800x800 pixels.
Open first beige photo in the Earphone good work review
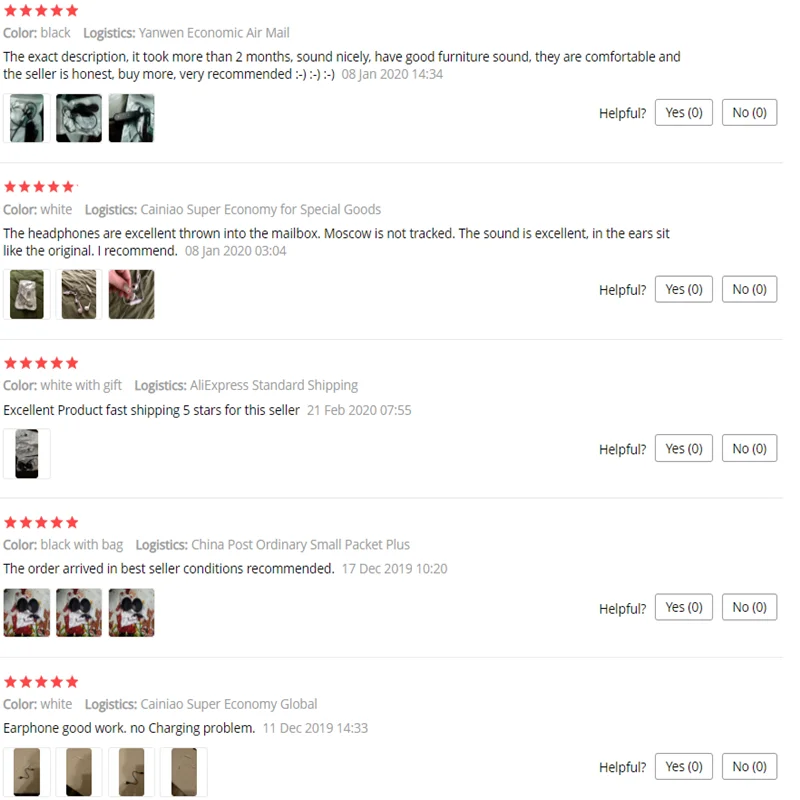pyautogui.click(x=27, y=772)
